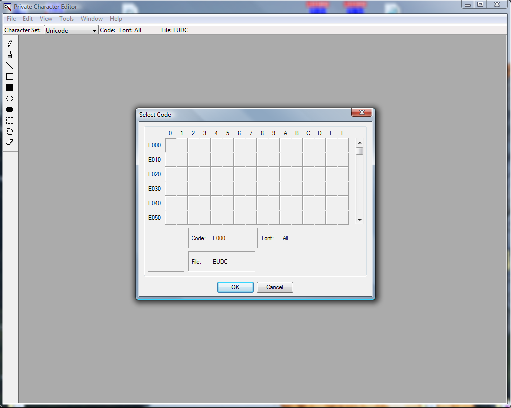Click column header A above the grid
This screenshot has width=511, height=408.
pyautogui.click(x=285, y=133)
